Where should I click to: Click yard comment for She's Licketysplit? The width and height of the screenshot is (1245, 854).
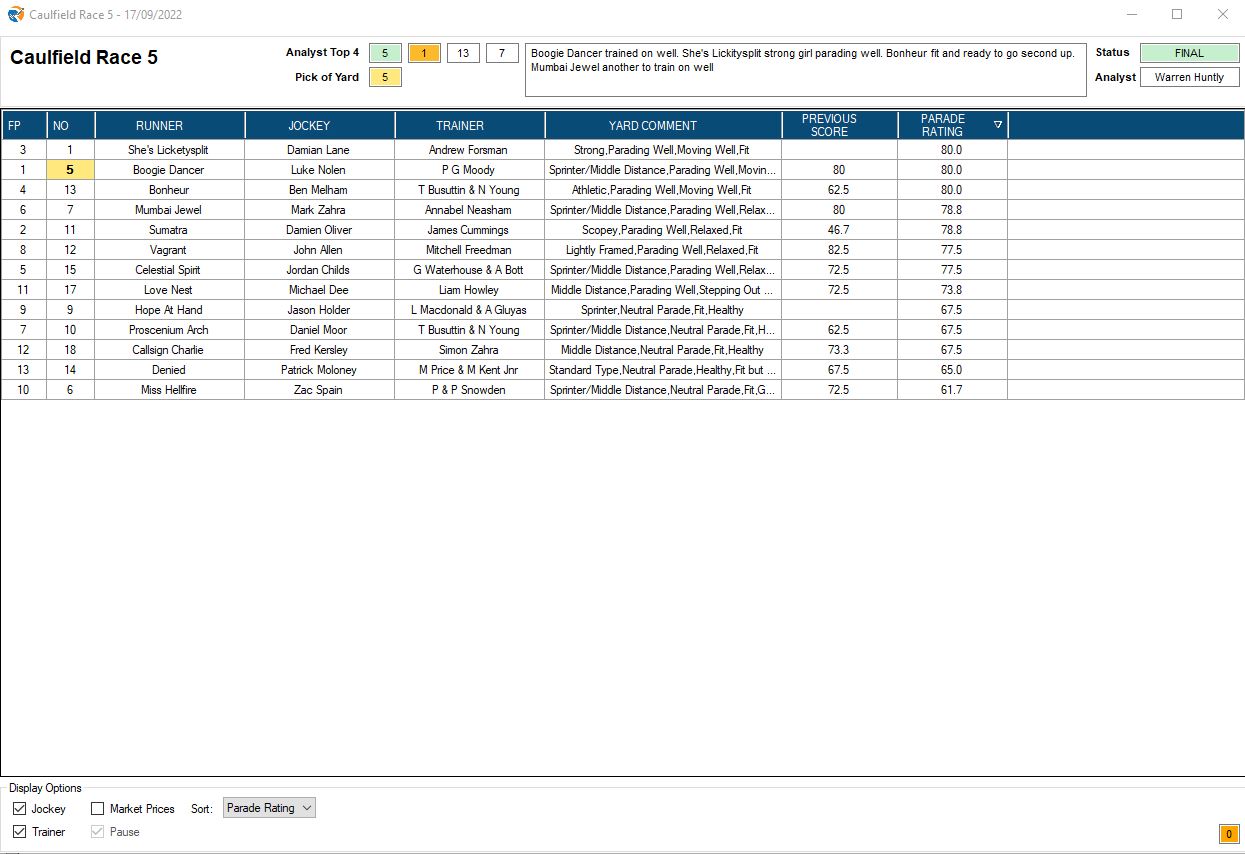[x=663, y=150]
